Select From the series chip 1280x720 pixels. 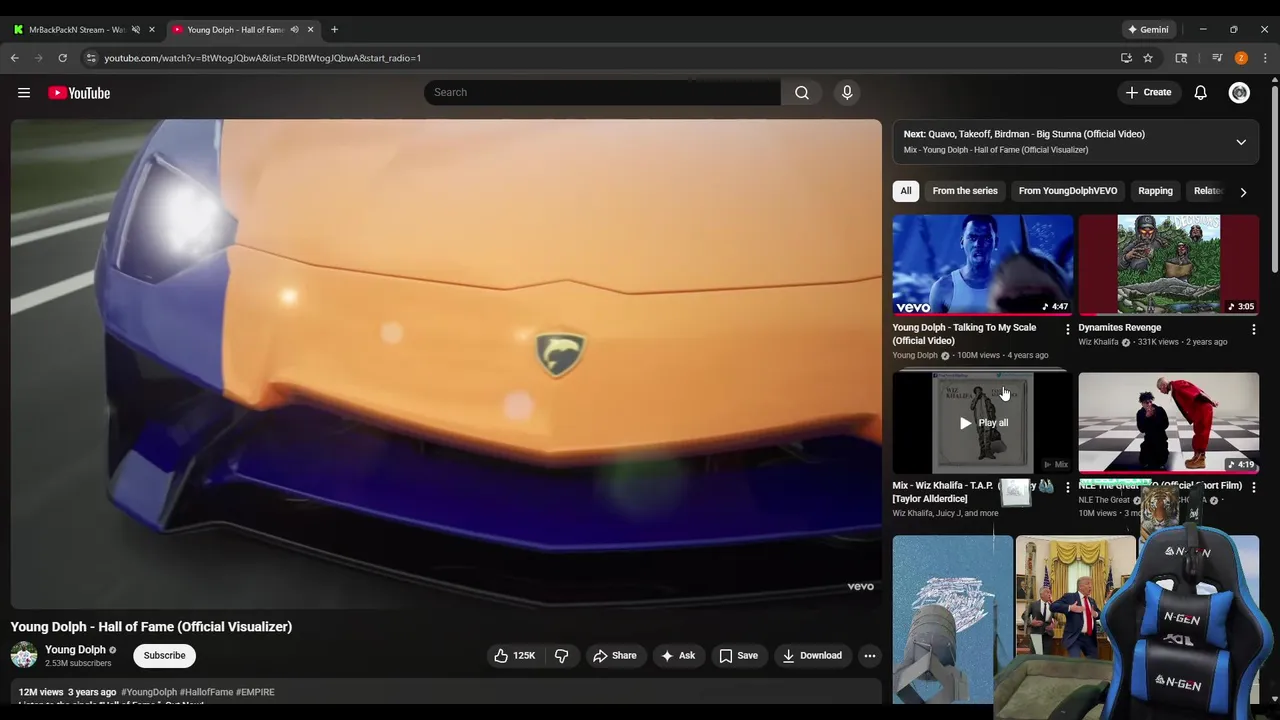965,191
